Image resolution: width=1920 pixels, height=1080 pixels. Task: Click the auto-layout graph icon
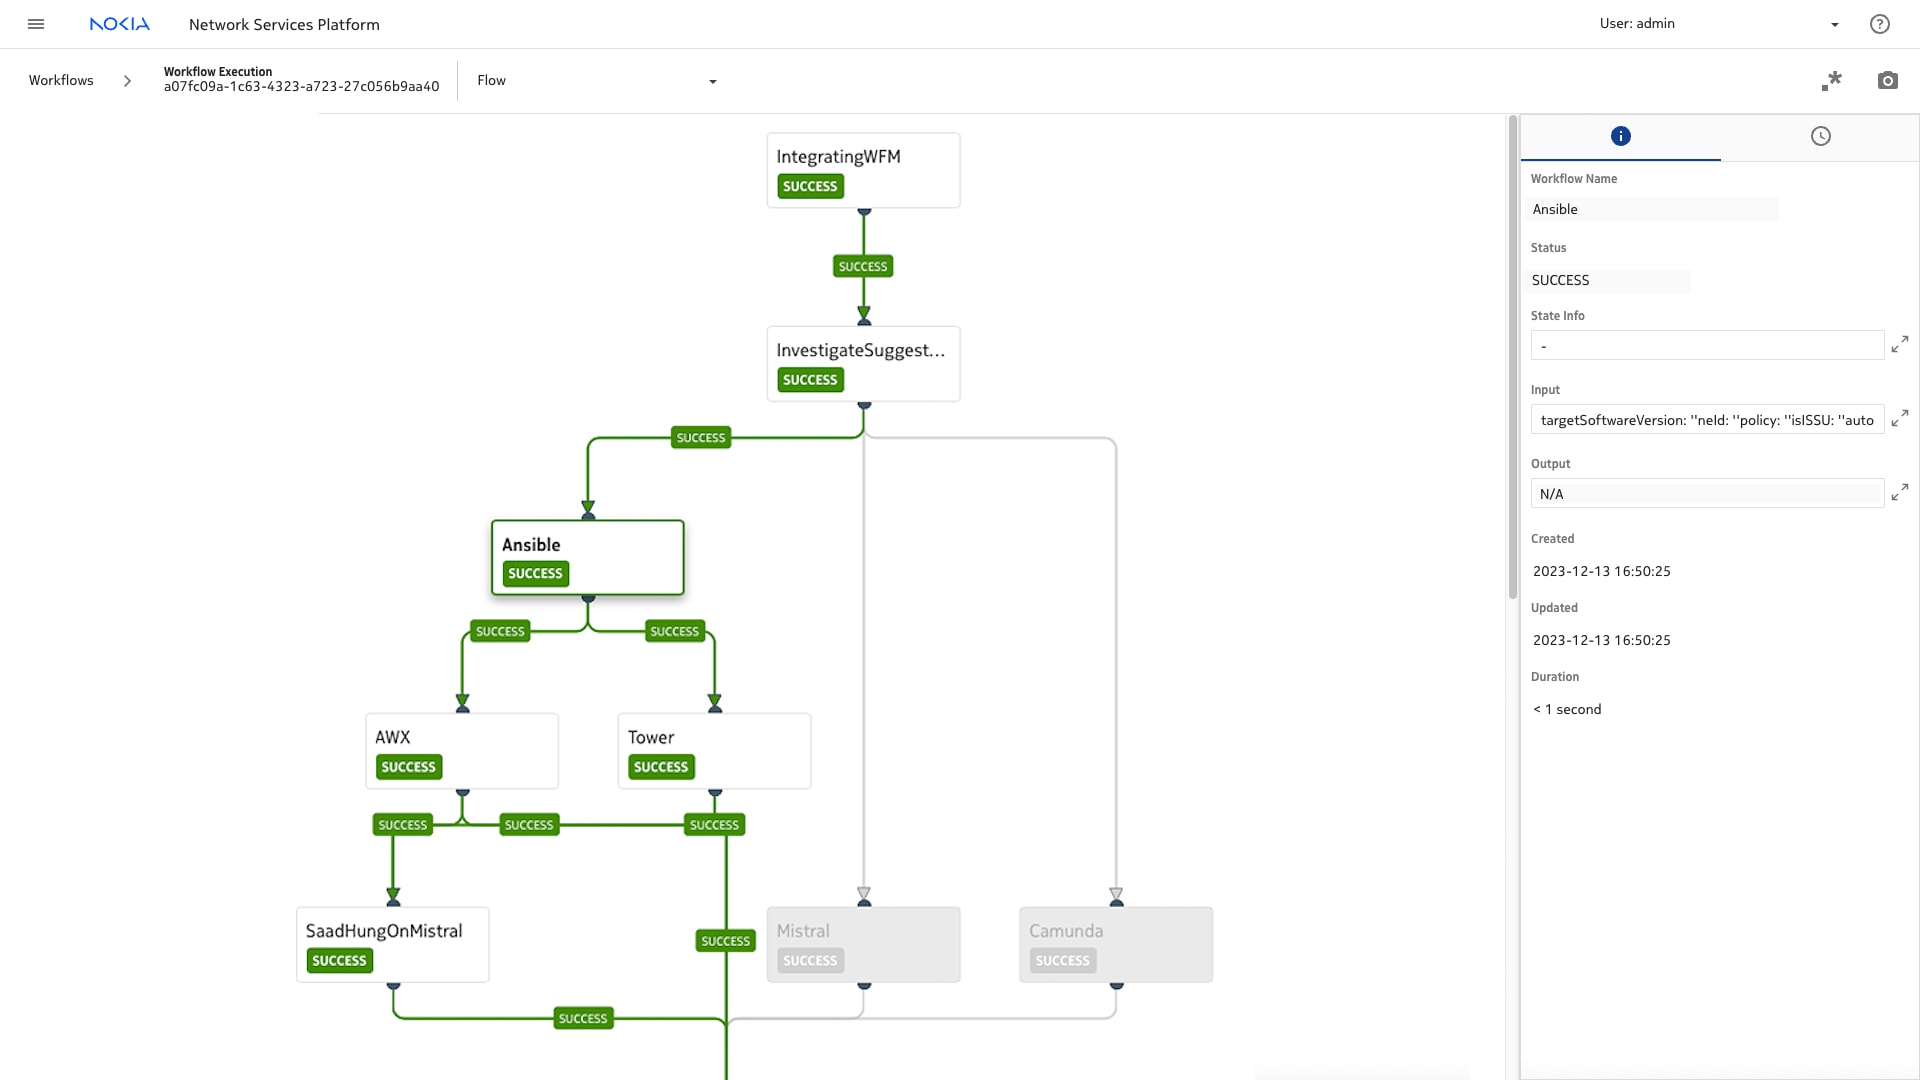point(1831,81)
